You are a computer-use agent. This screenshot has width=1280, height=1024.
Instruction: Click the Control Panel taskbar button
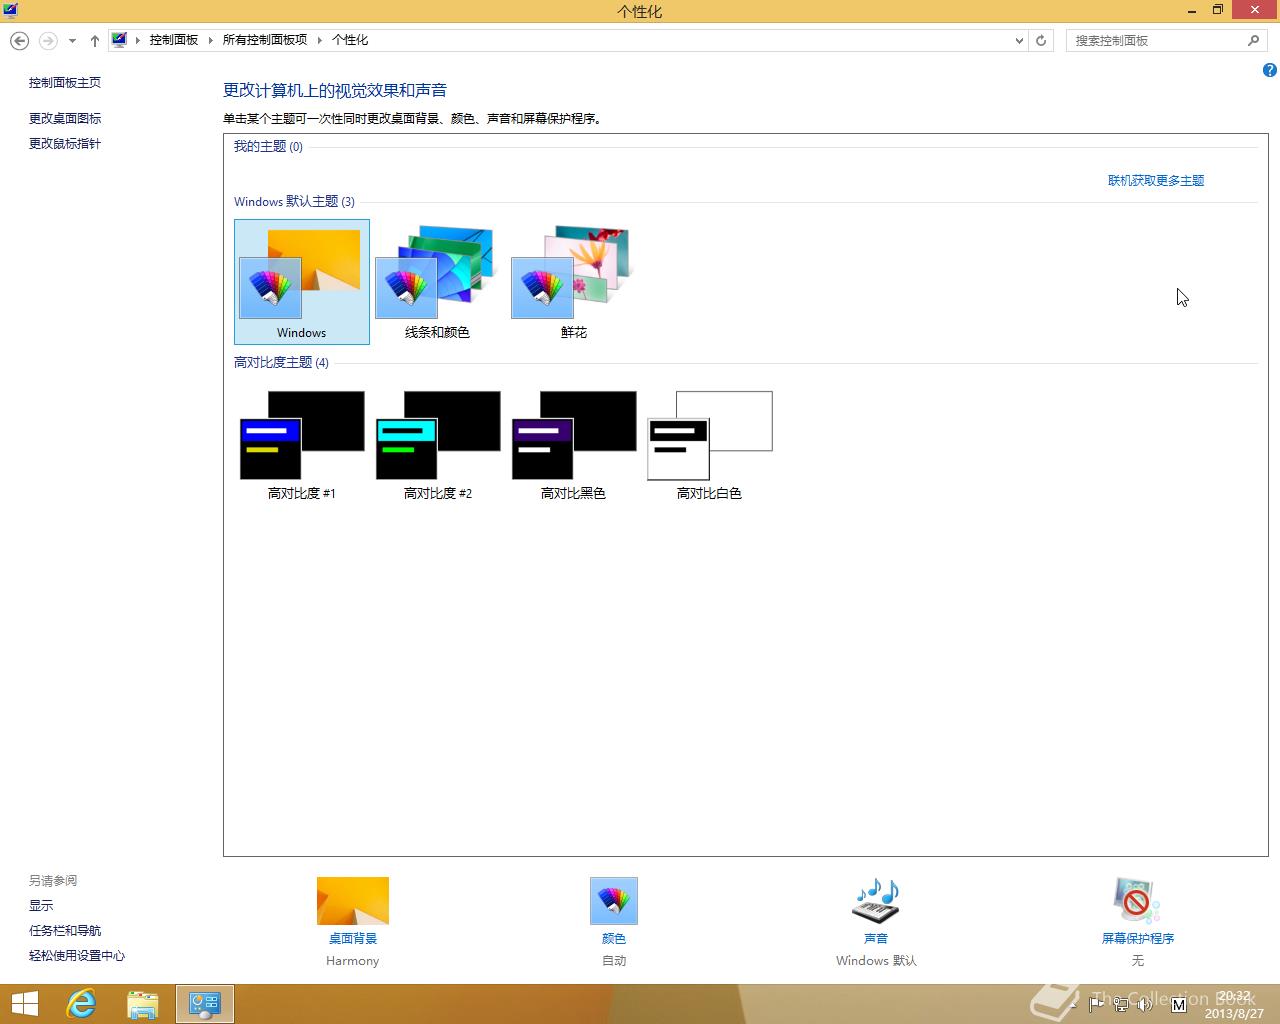tap(205, 1004)
